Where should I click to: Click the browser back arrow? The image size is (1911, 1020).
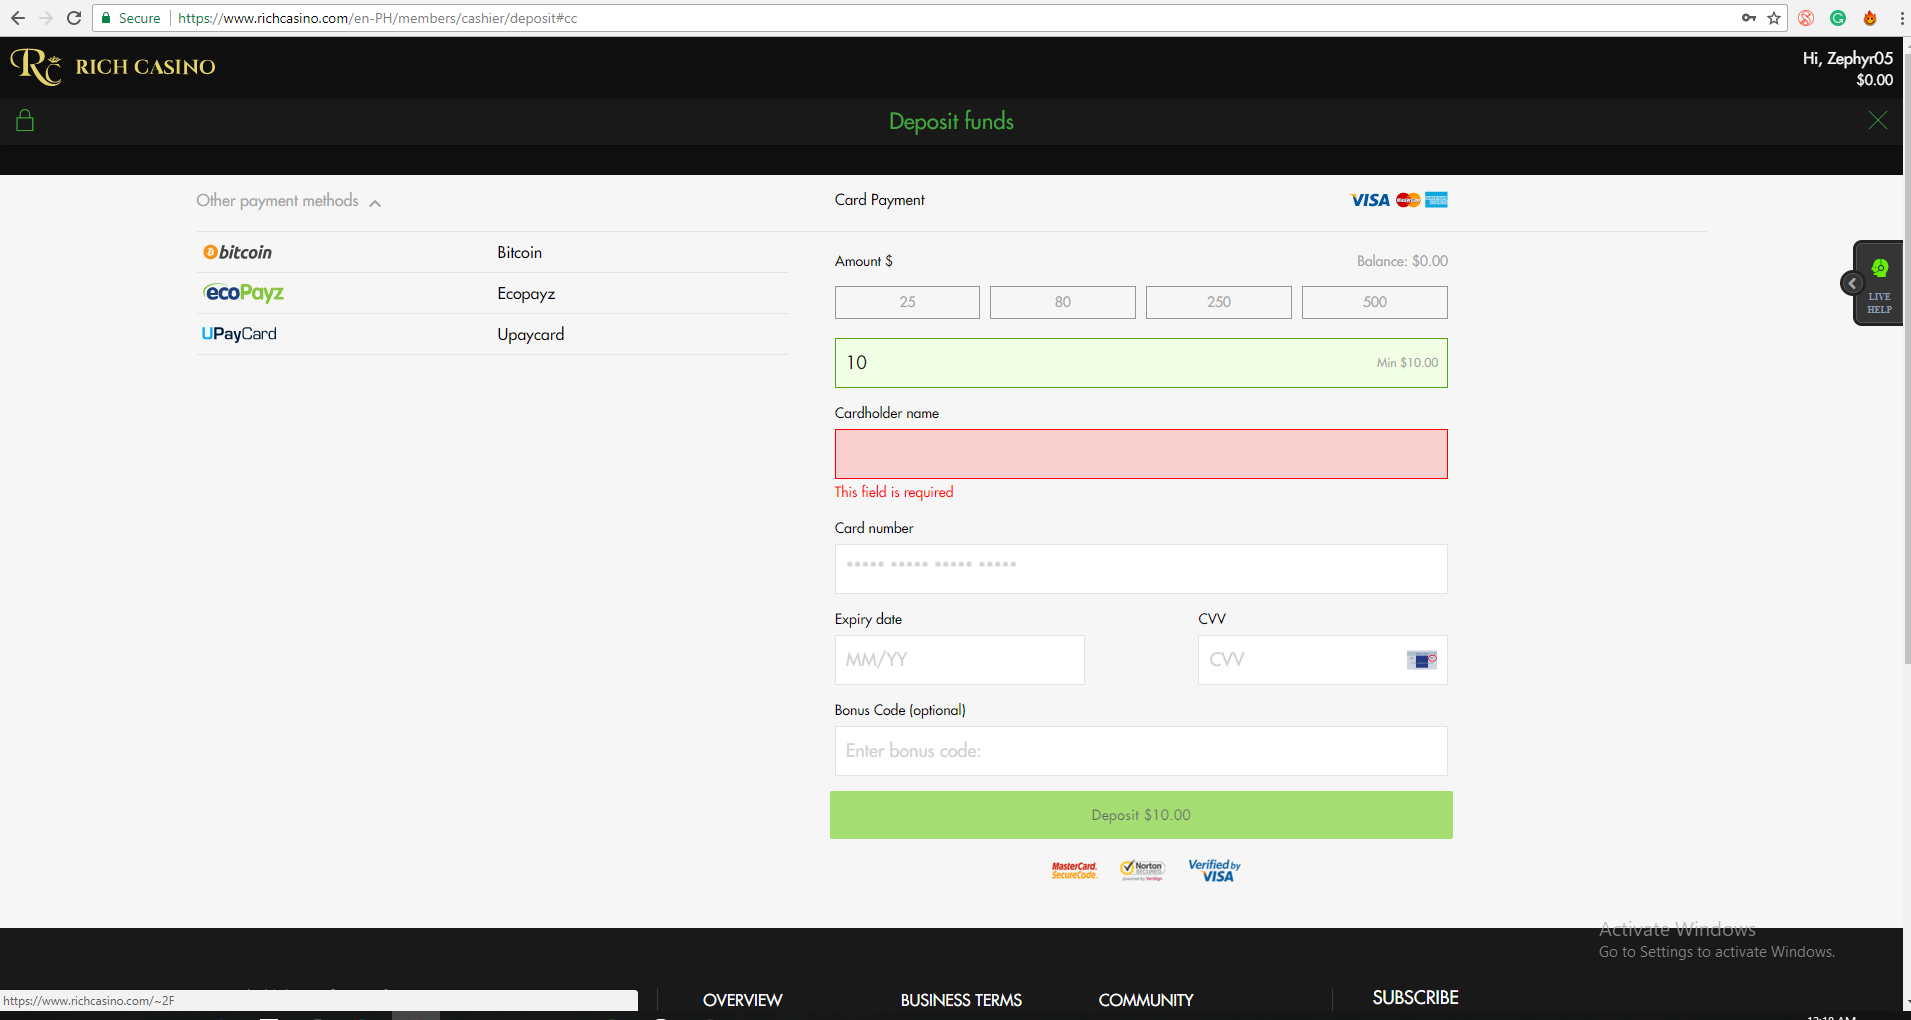18,18
